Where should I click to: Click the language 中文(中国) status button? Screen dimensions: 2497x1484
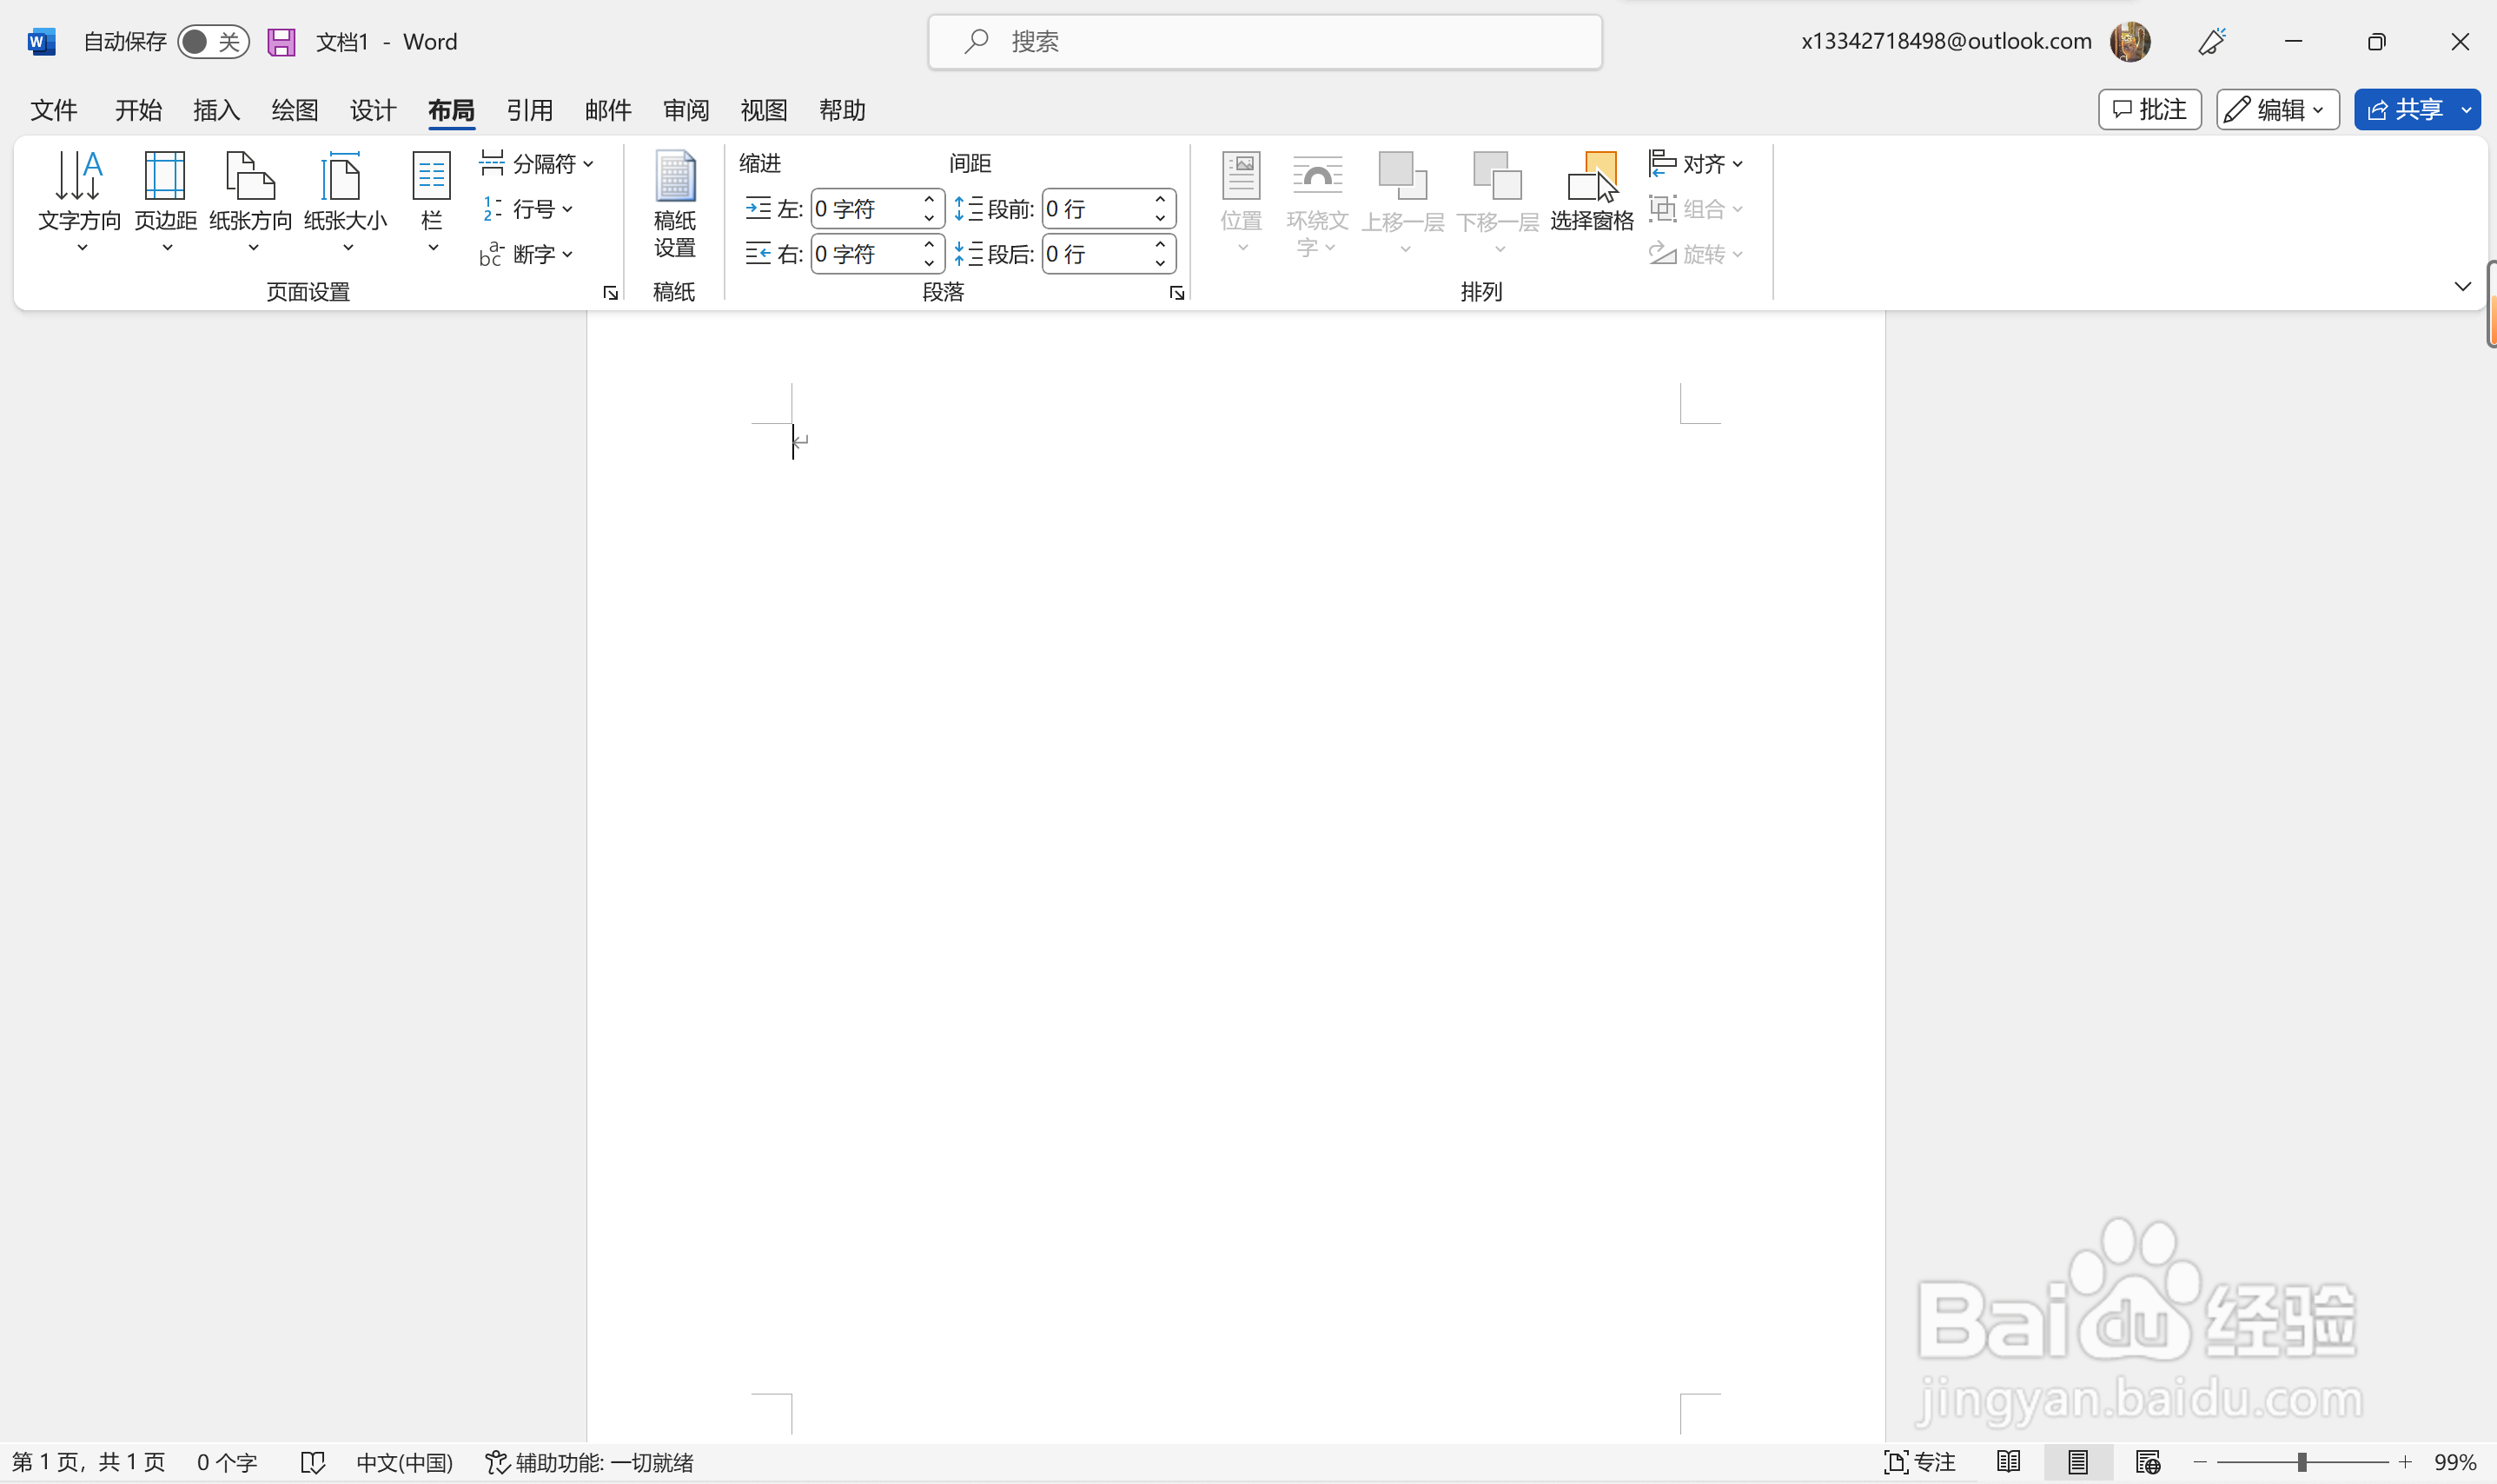pyautogui.click(x=404, y=1462)
